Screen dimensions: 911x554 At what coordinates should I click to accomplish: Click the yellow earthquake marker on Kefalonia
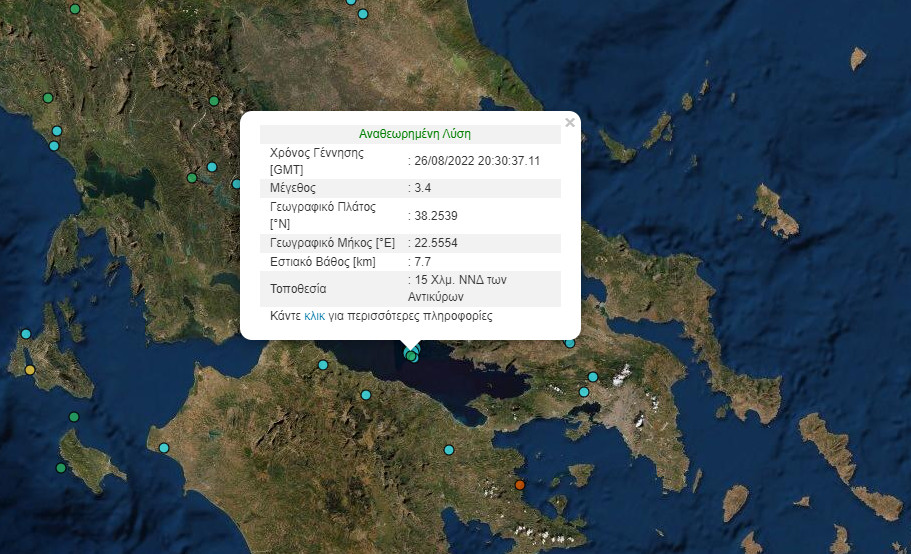[x=30, y=370]
